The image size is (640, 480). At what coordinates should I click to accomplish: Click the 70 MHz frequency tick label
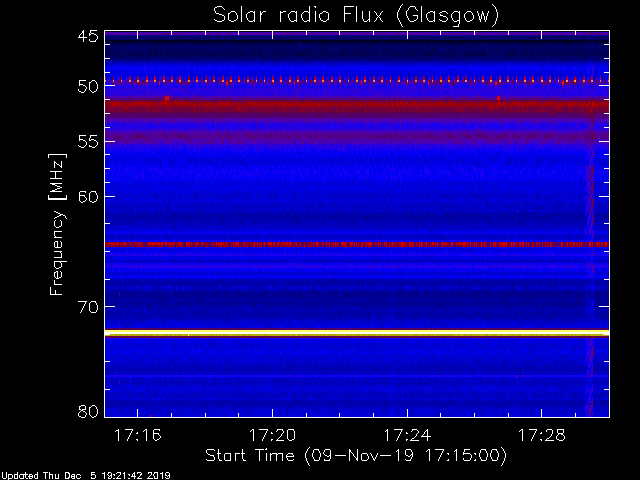88,307
